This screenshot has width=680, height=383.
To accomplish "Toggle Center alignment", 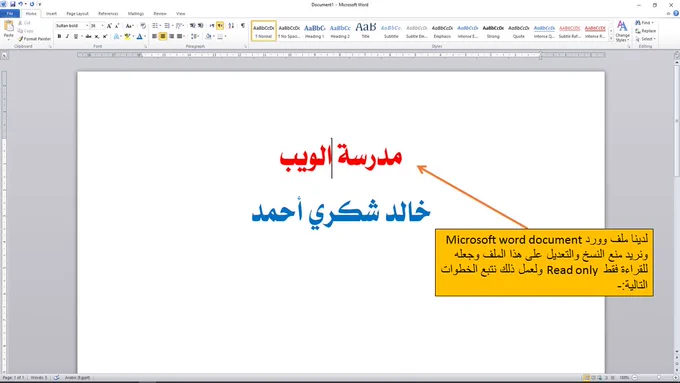I will point(163,36).
